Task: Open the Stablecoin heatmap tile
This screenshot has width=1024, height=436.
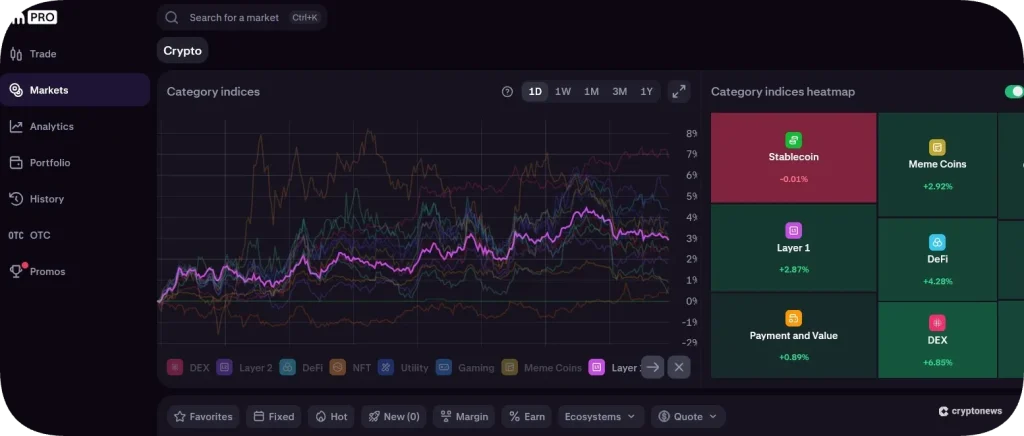Action: 793,157
